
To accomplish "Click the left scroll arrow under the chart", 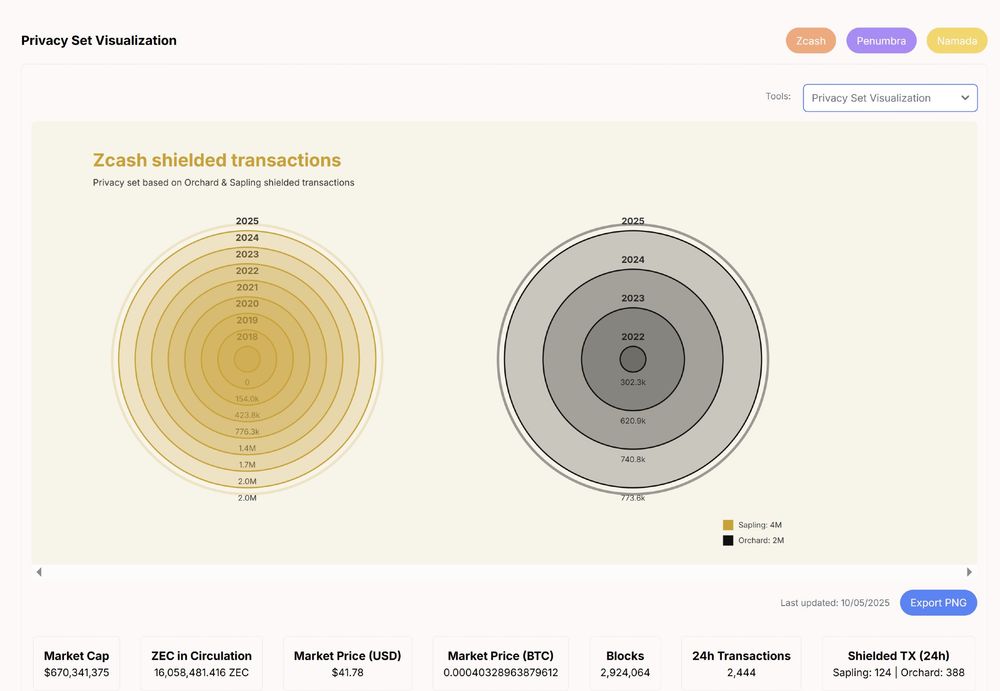I will (x=39, y=572).
